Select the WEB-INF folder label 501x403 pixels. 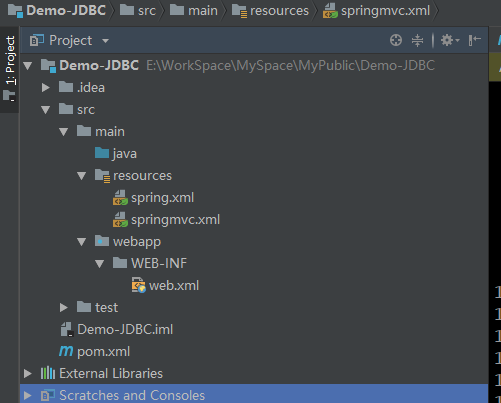pyautogui.click(x=159, y=263)
